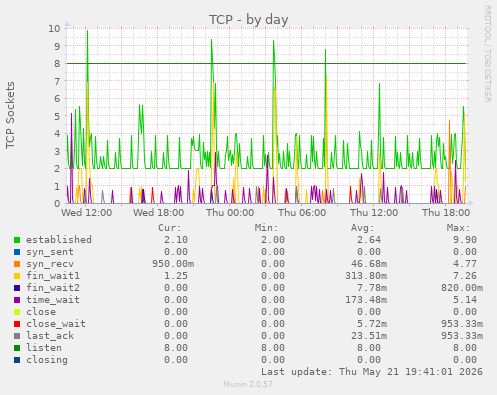The image size is (497, 395).
Task: Select the 'close' legend label
Action: 41,312
